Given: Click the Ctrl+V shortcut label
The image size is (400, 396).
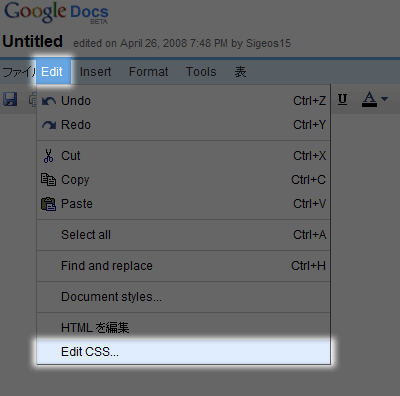Looking at the screenshot, I should (x=309, y=204).
